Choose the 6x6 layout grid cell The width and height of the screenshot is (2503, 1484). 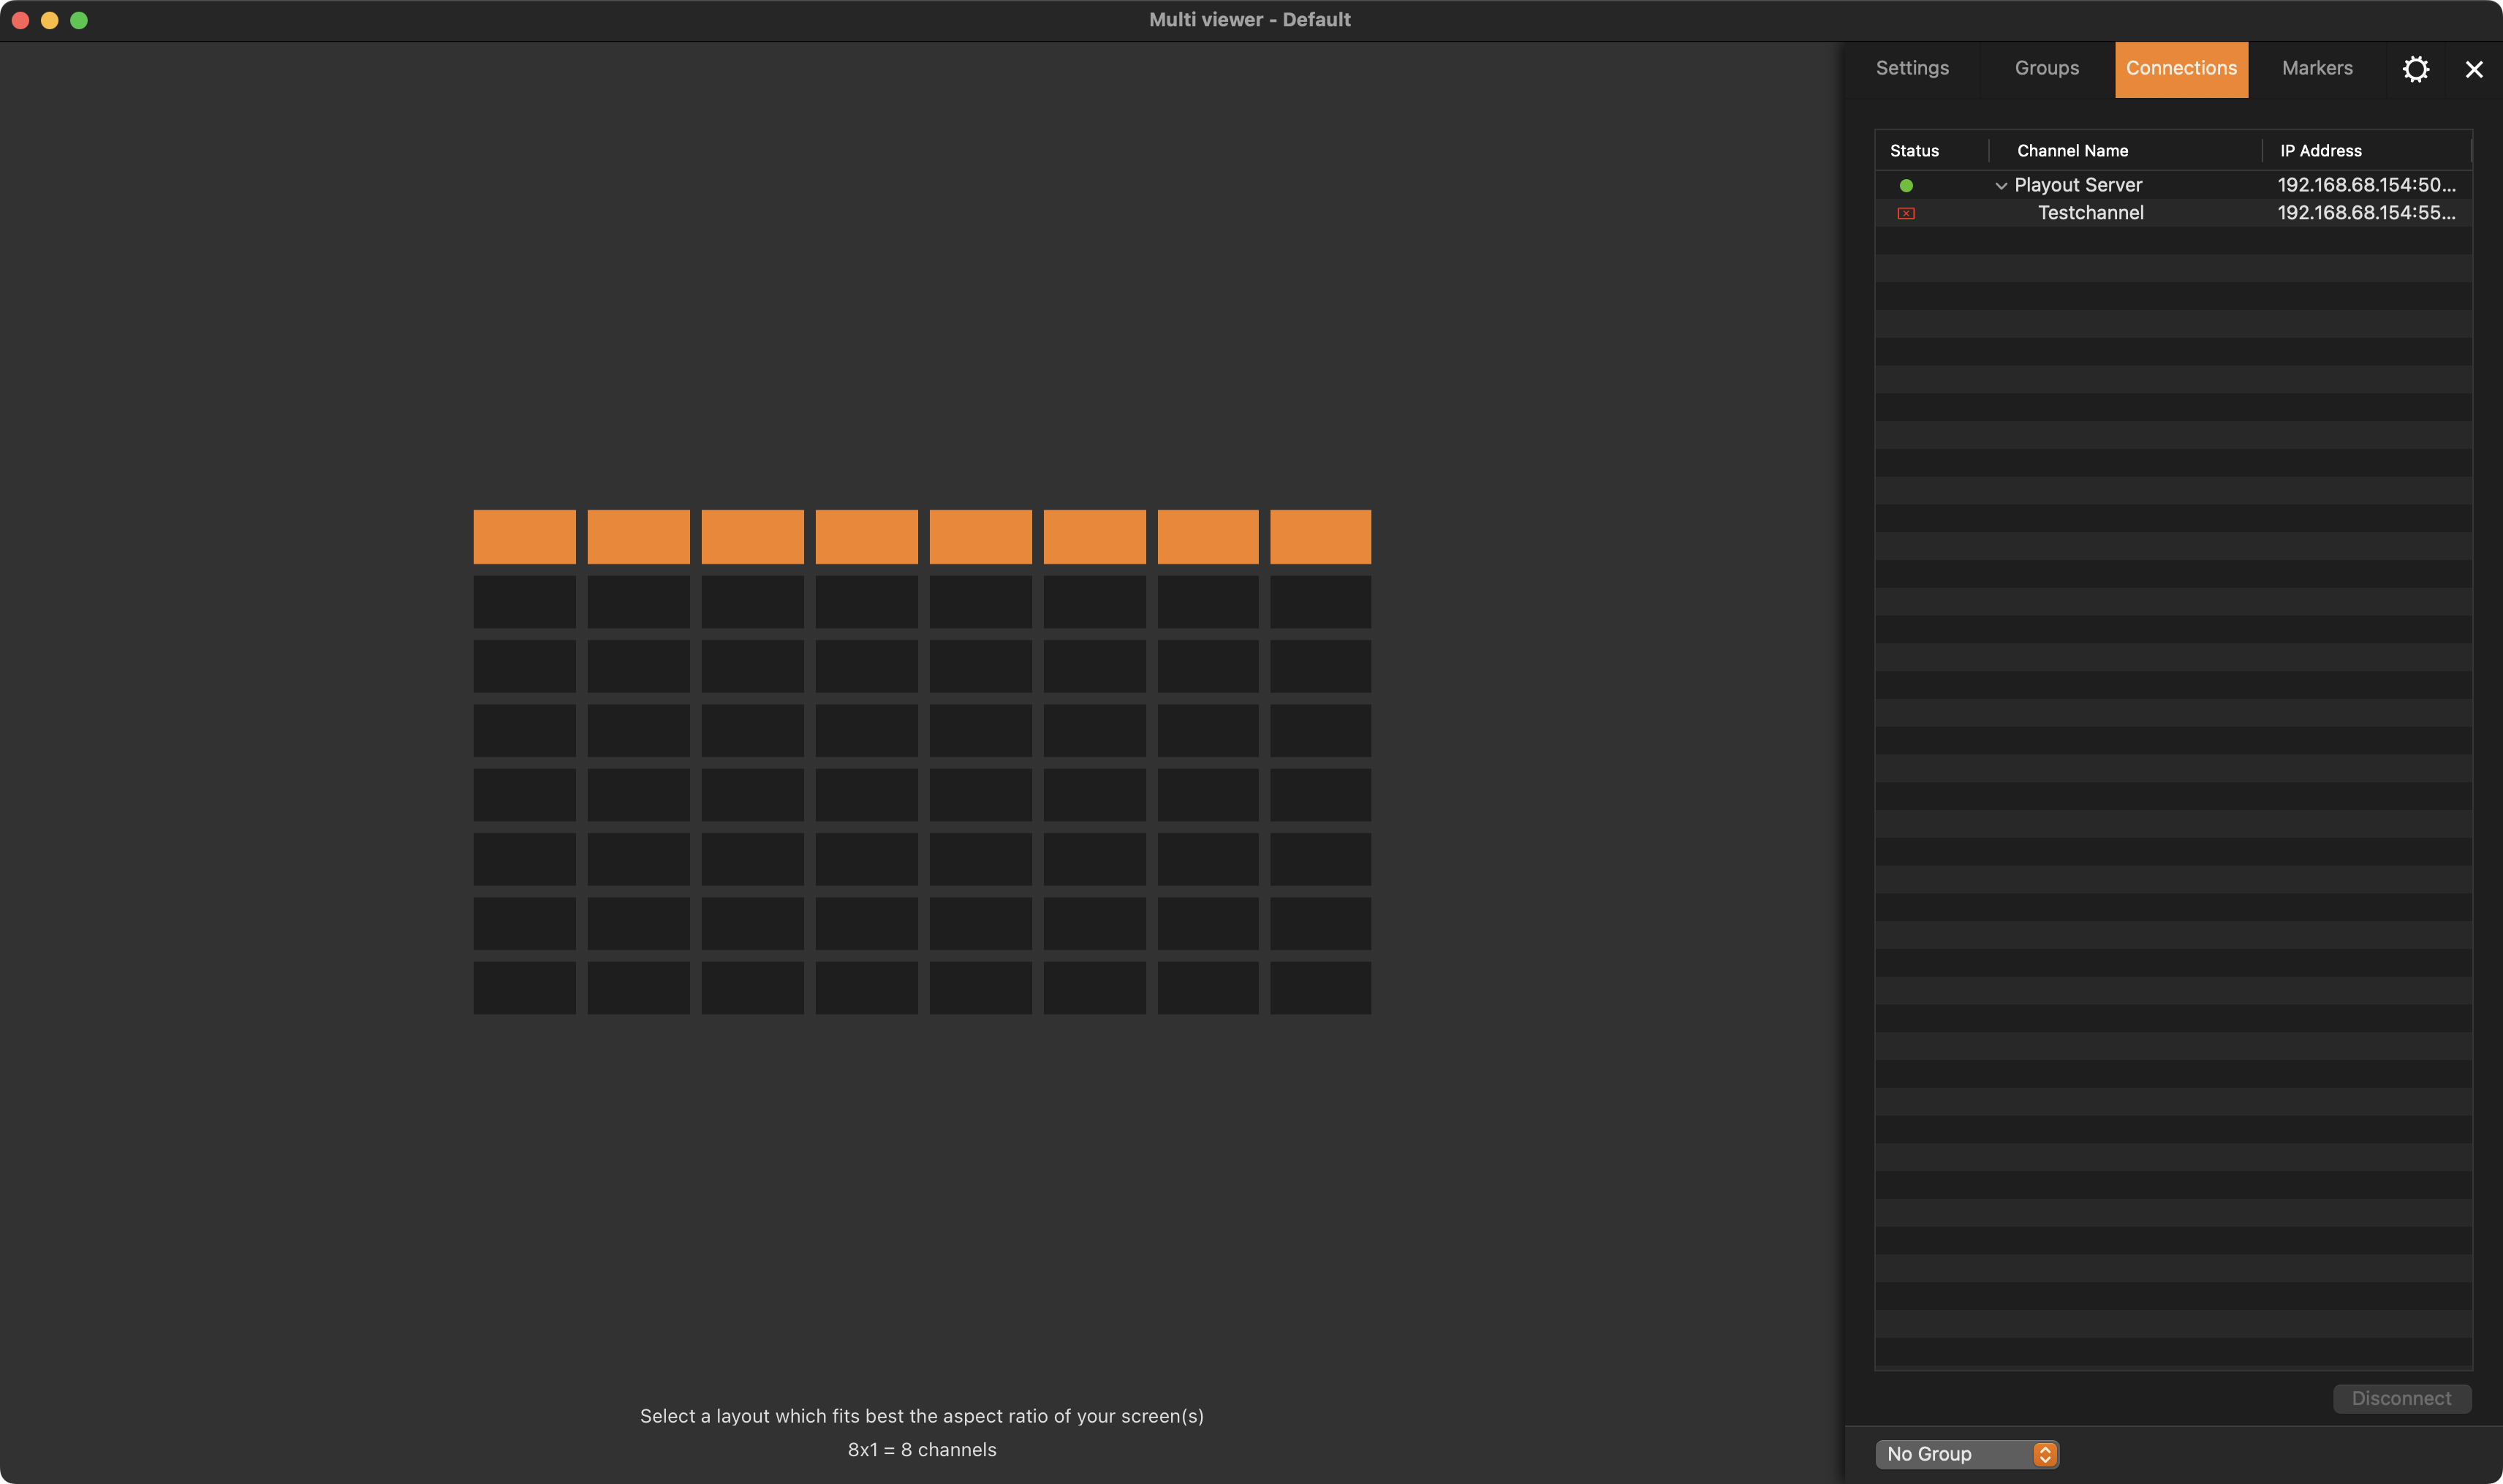pyautogui.click(x=1094, y=859)
